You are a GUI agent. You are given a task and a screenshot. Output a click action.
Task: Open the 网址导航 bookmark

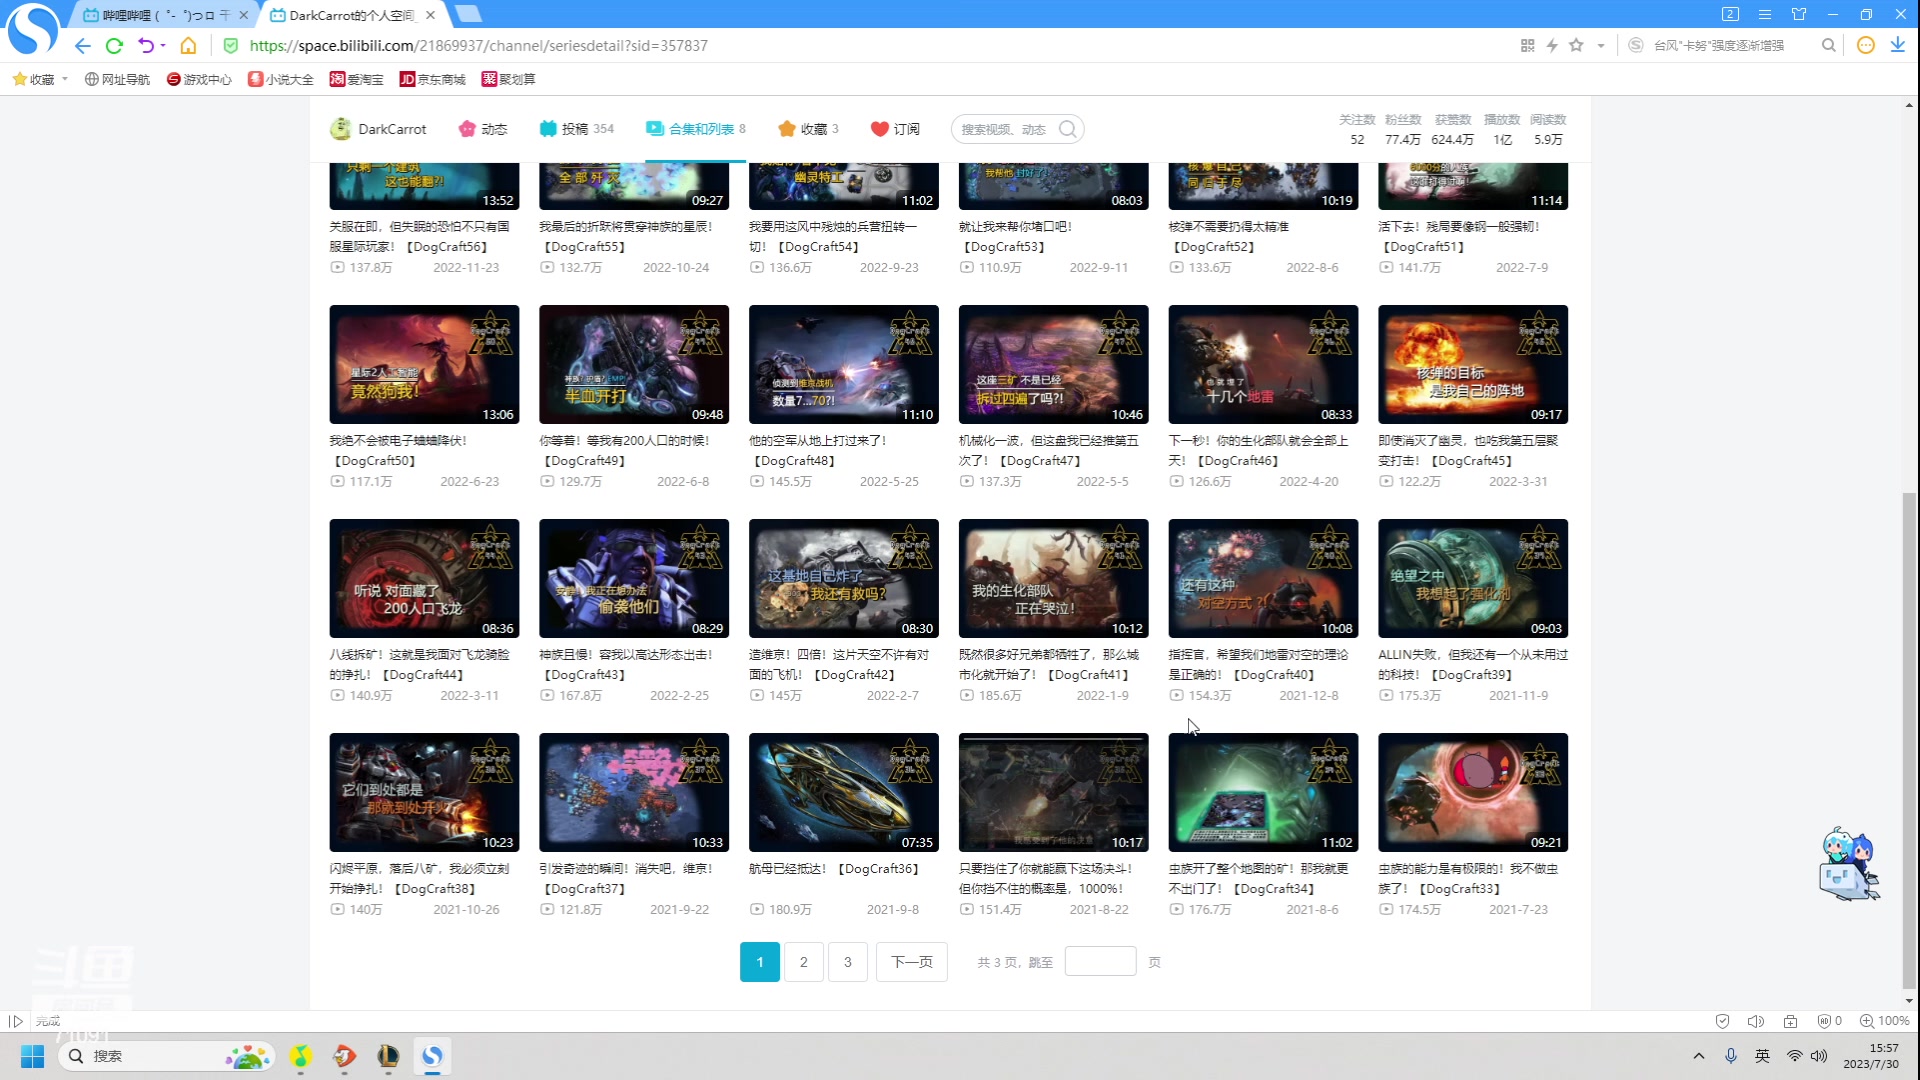tap(117, 79)
